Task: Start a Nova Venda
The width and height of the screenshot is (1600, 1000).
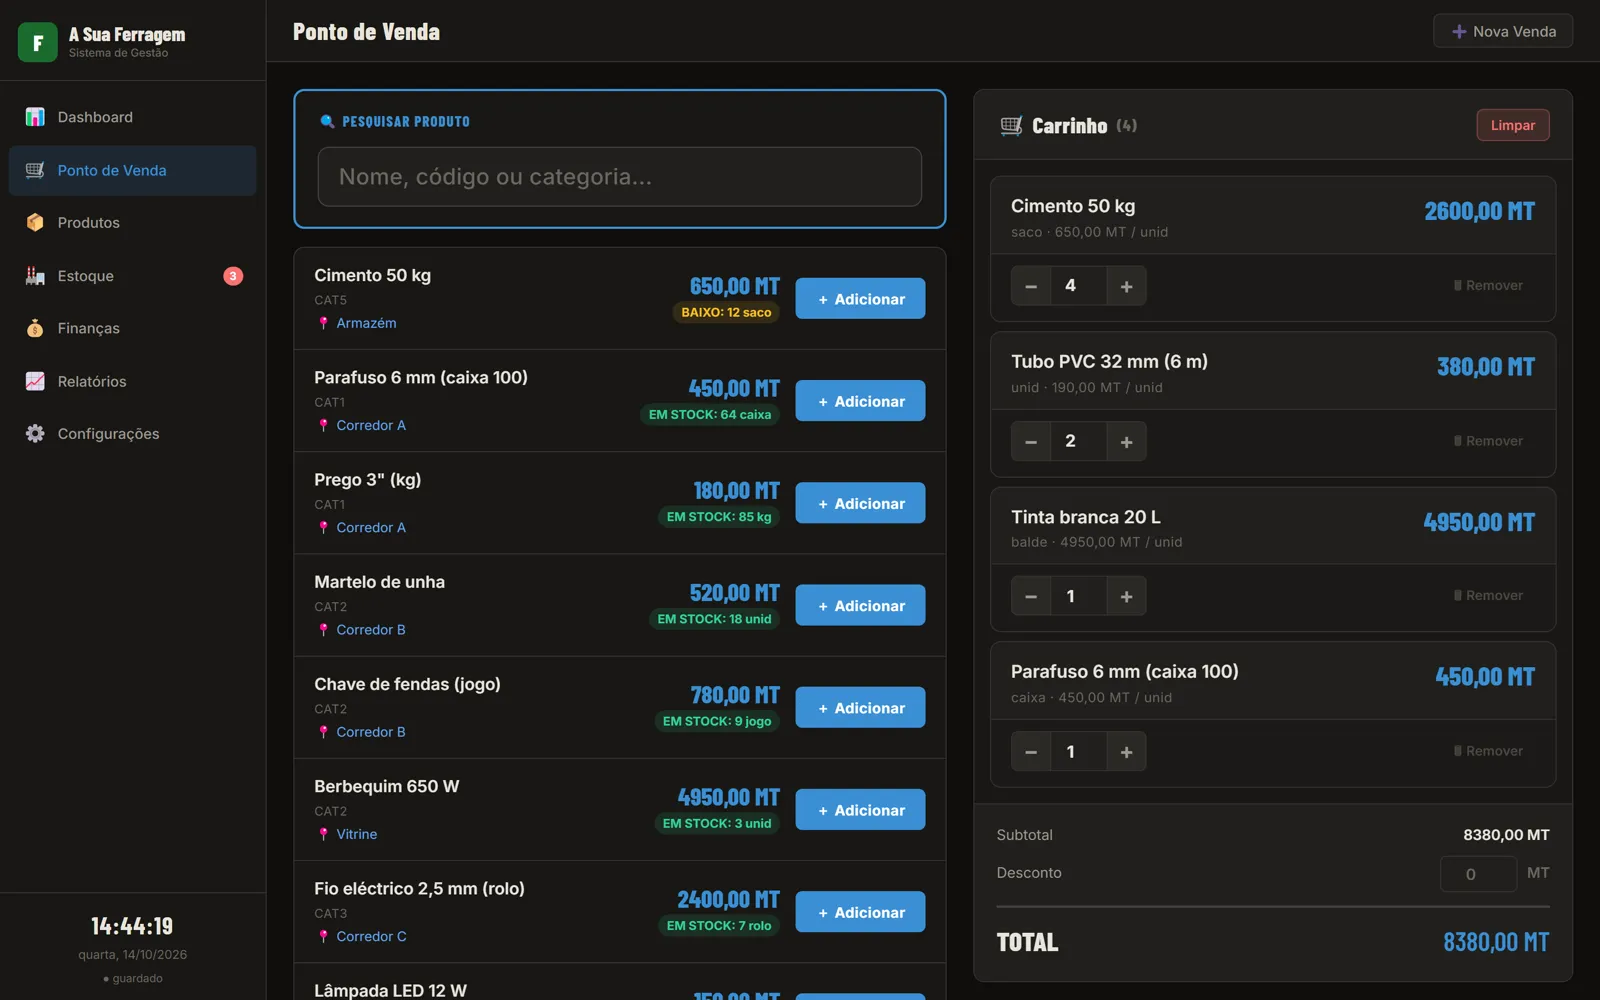Action: coord(1503,31)
